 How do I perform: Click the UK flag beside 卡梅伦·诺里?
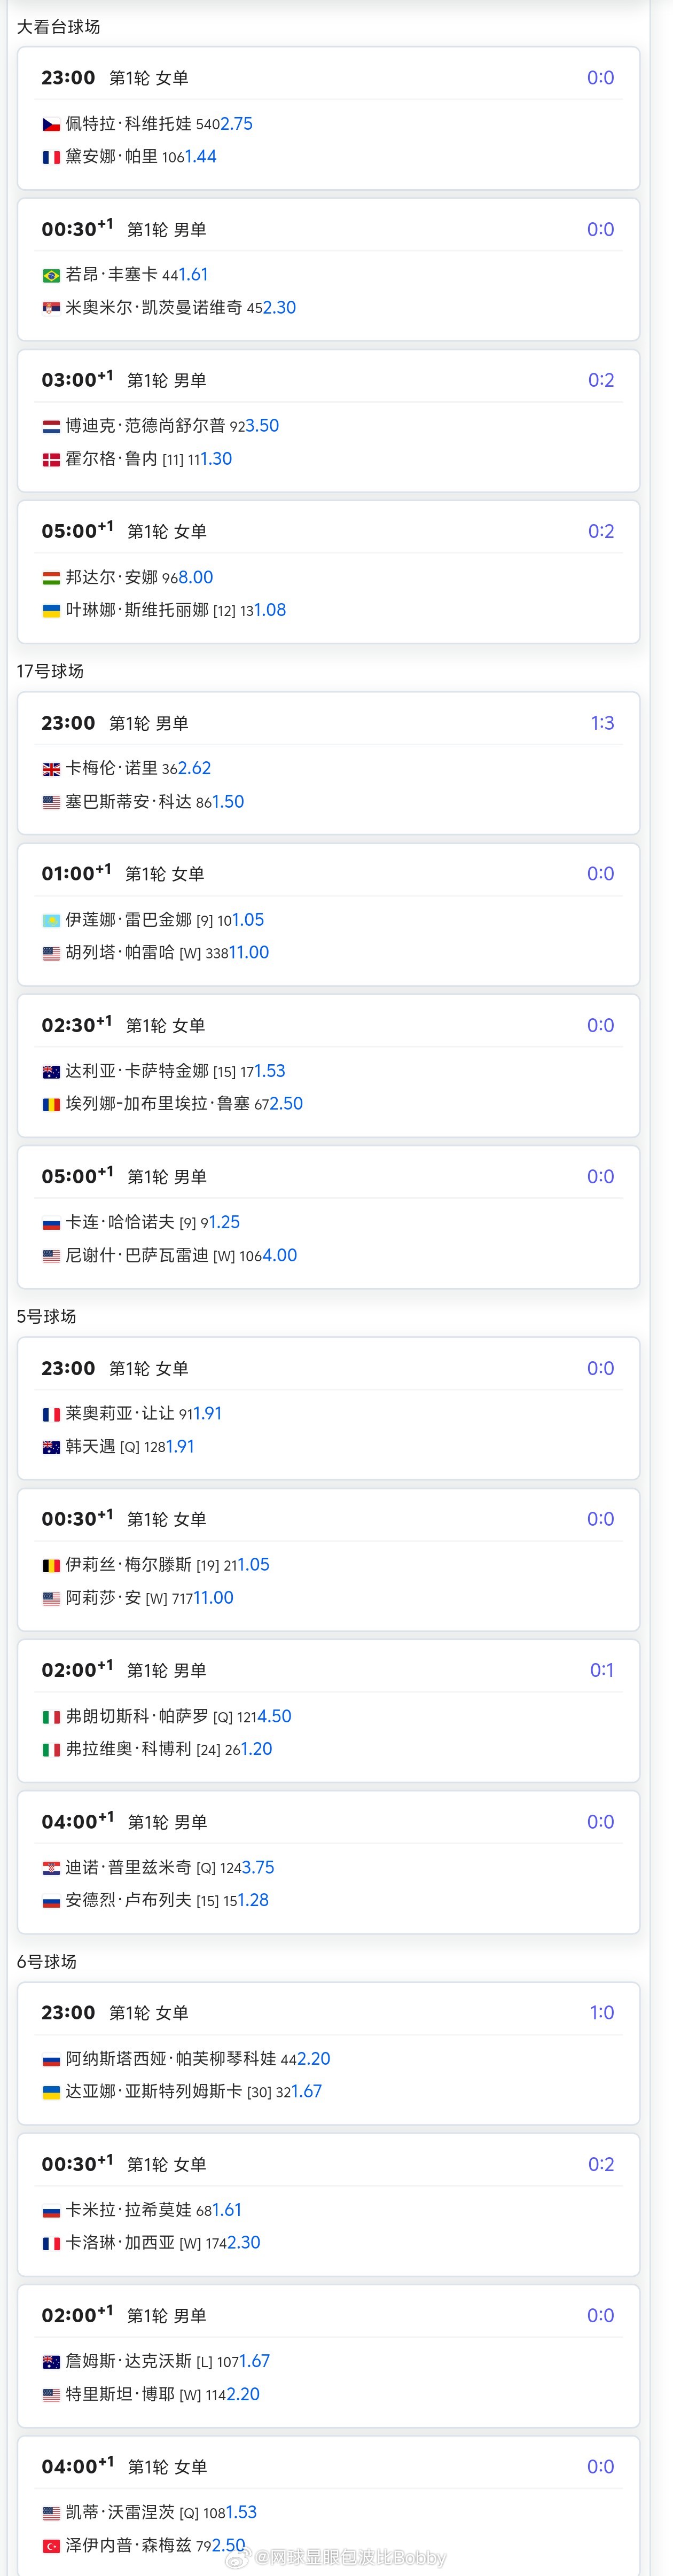pyautogui.click(x=51, y=769)
